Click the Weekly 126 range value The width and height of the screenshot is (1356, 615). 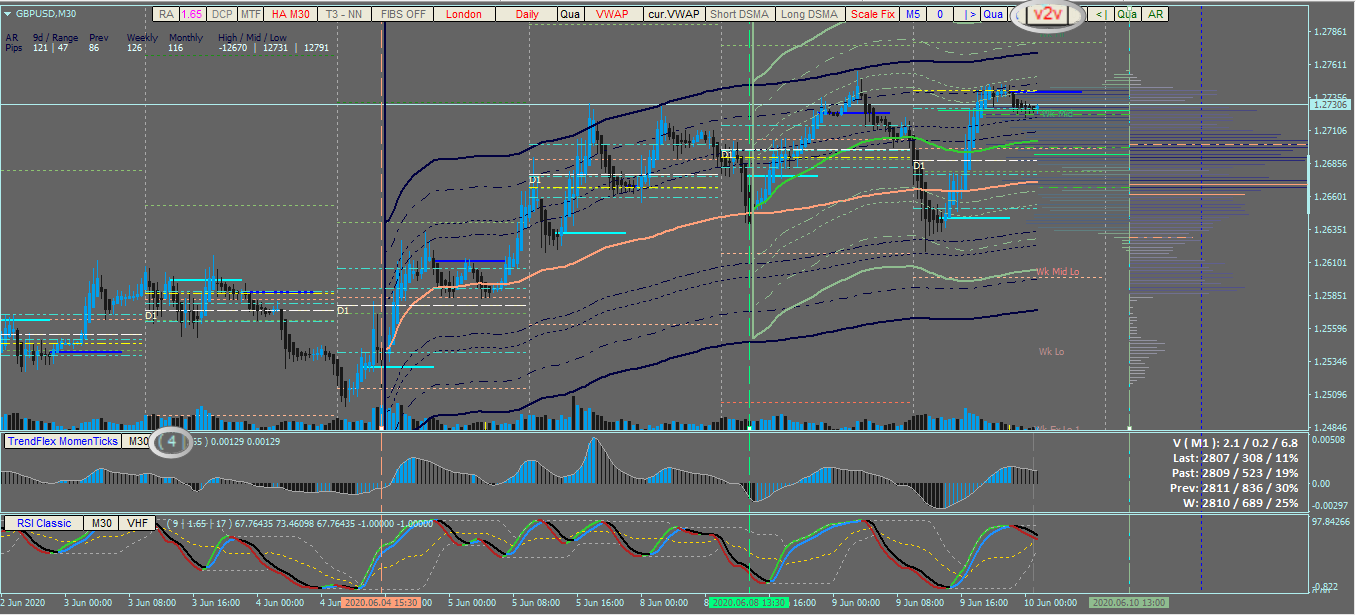pos(134,48)
